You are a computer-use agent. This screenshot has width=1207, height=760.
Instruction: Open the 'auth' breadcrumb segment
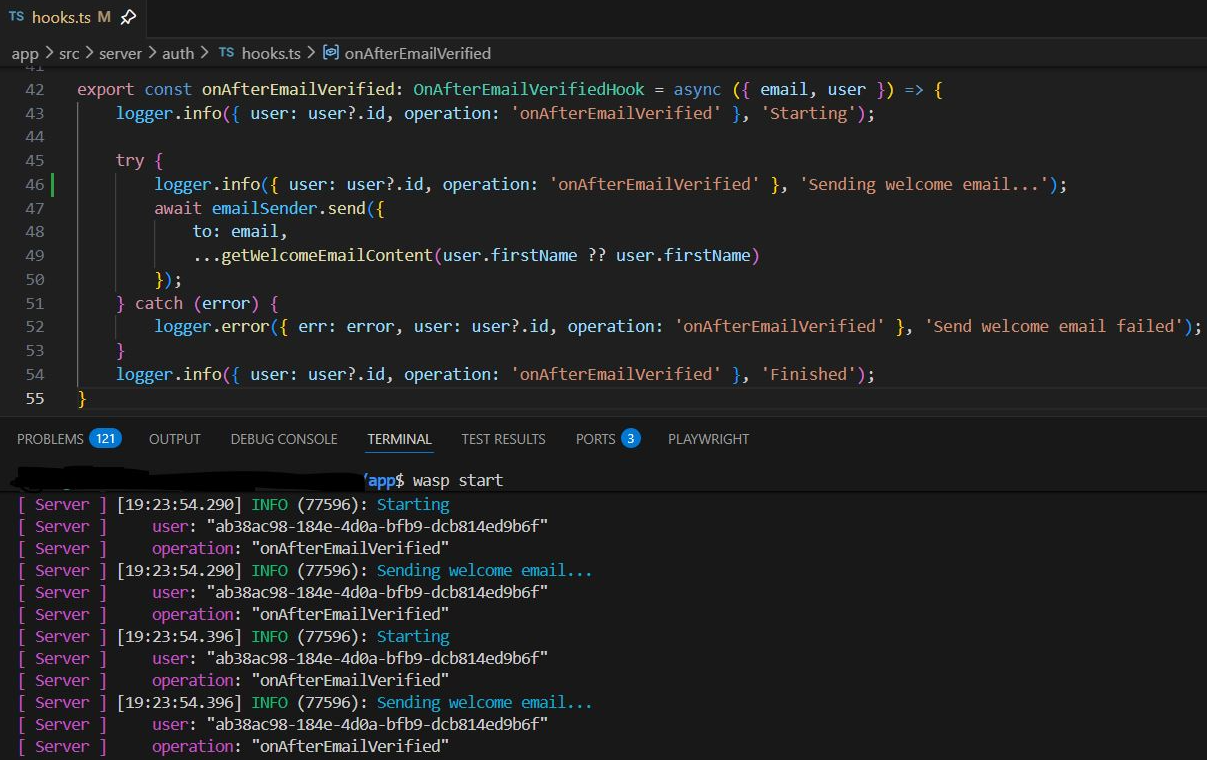[178, 53]
